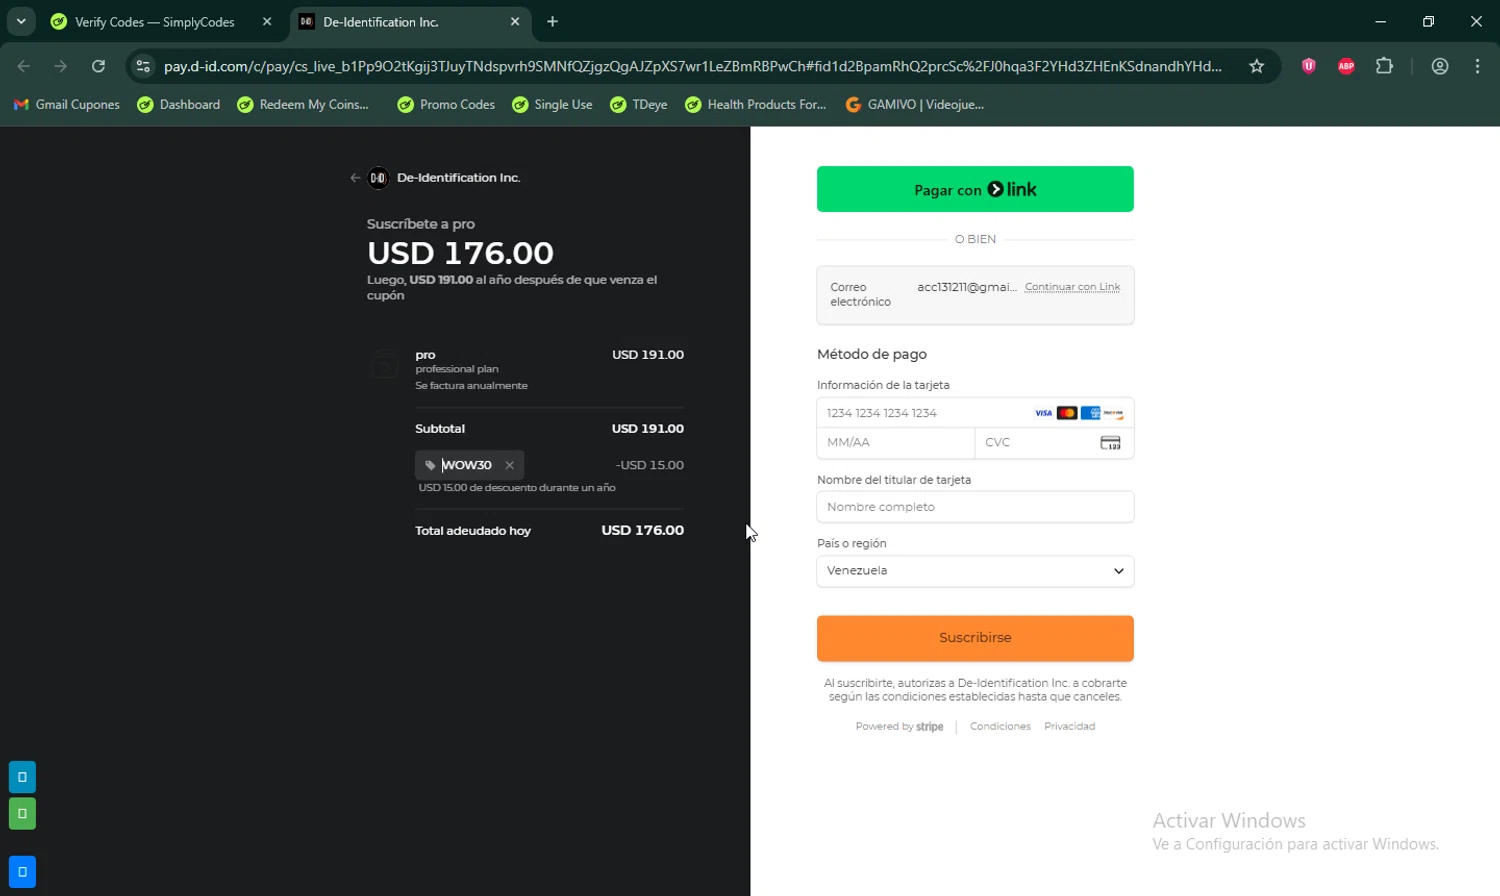Restore down the browser window
This screenshot has height=896, width=1500.
coord(1428,21)
